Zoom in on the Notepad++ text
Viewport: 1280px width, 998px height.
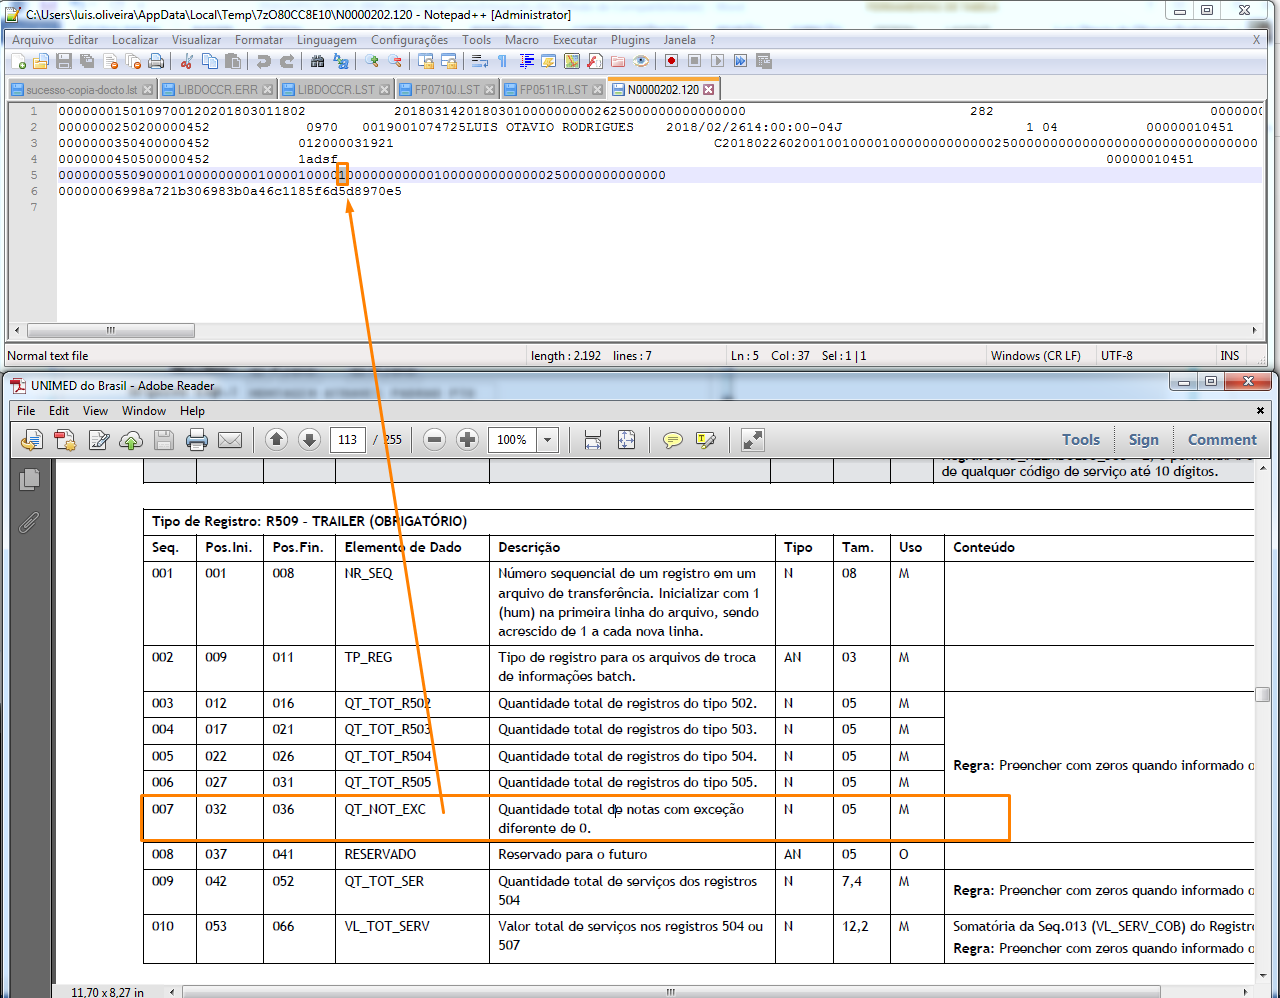pos(372,61)
